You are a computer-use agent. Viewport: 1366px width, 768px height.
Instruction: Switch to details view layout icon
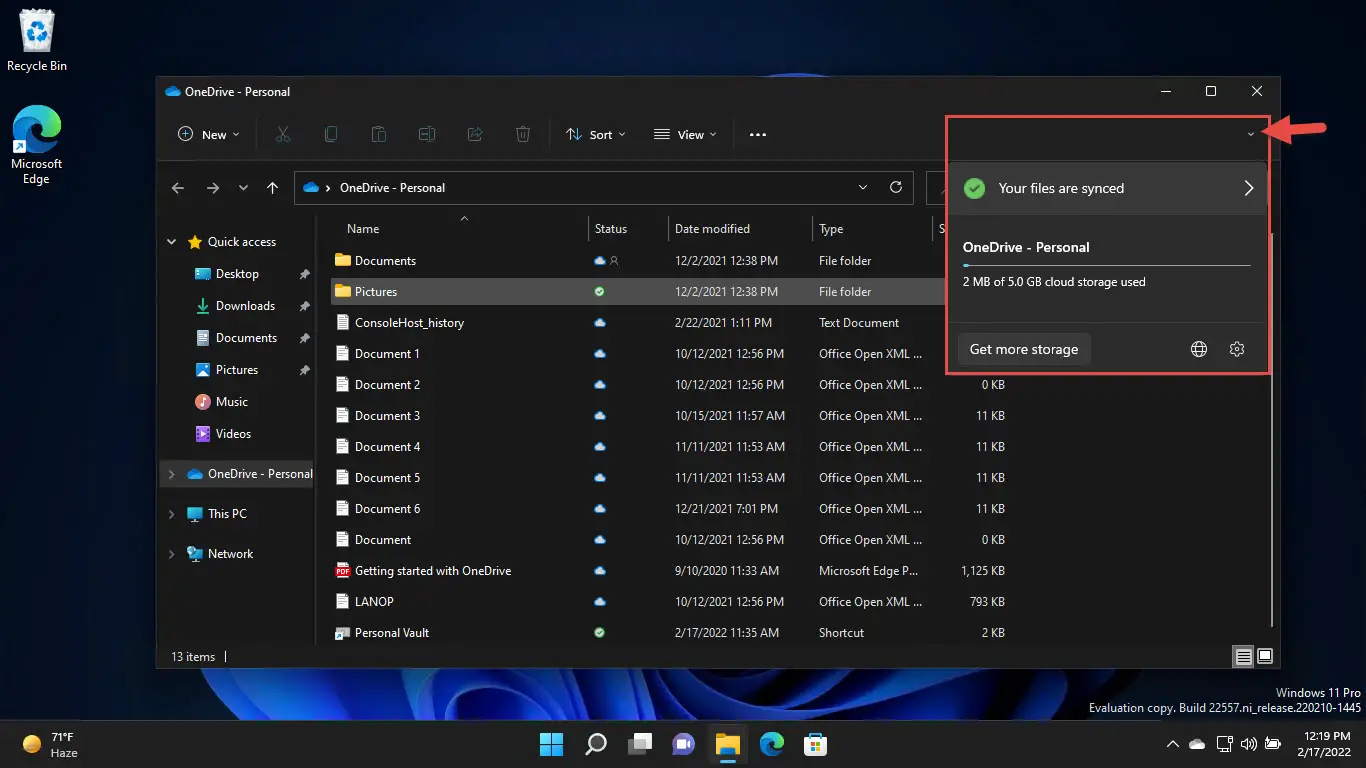tap(1244, 657)
